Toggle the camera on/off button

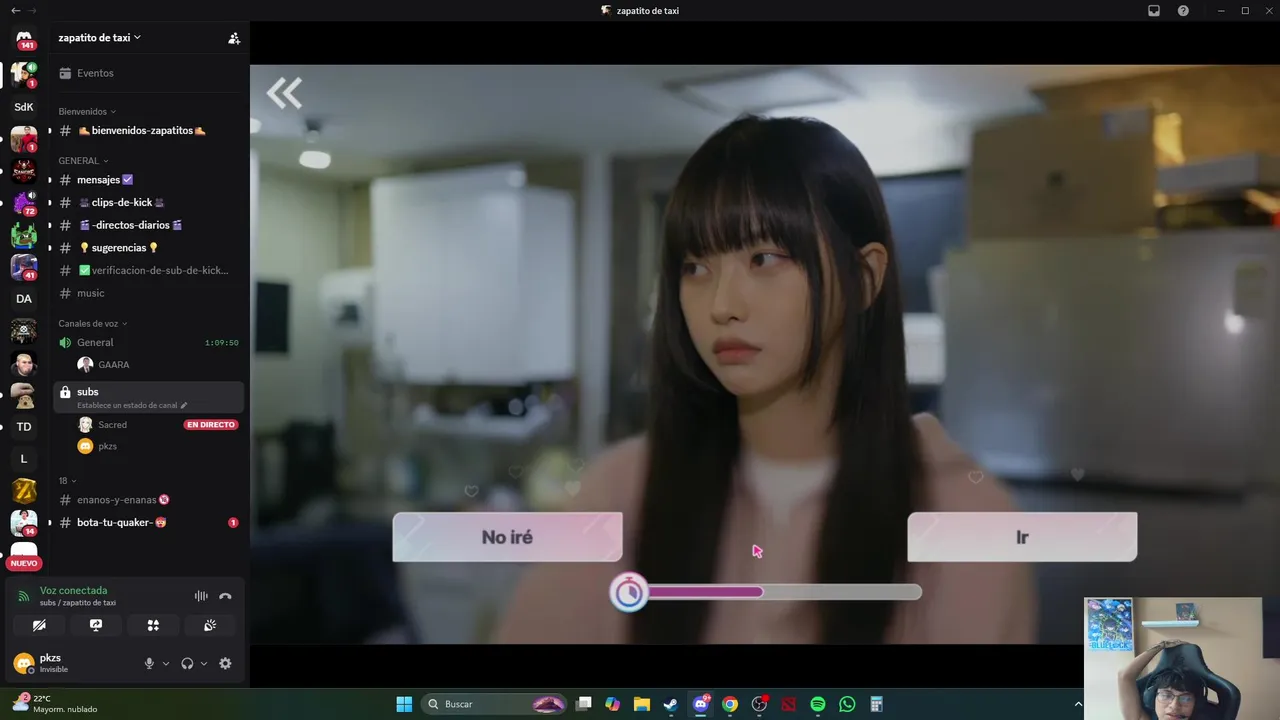[39, 625]
